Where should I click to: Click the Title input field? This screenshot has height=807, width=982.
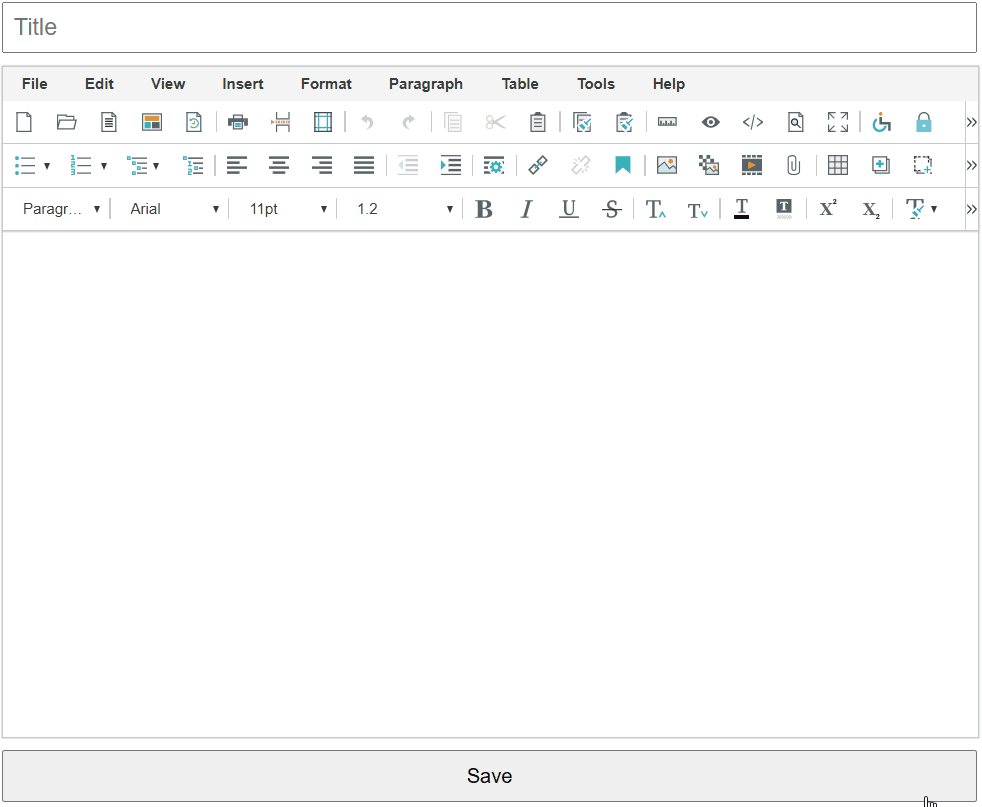[x=489, y=28]
